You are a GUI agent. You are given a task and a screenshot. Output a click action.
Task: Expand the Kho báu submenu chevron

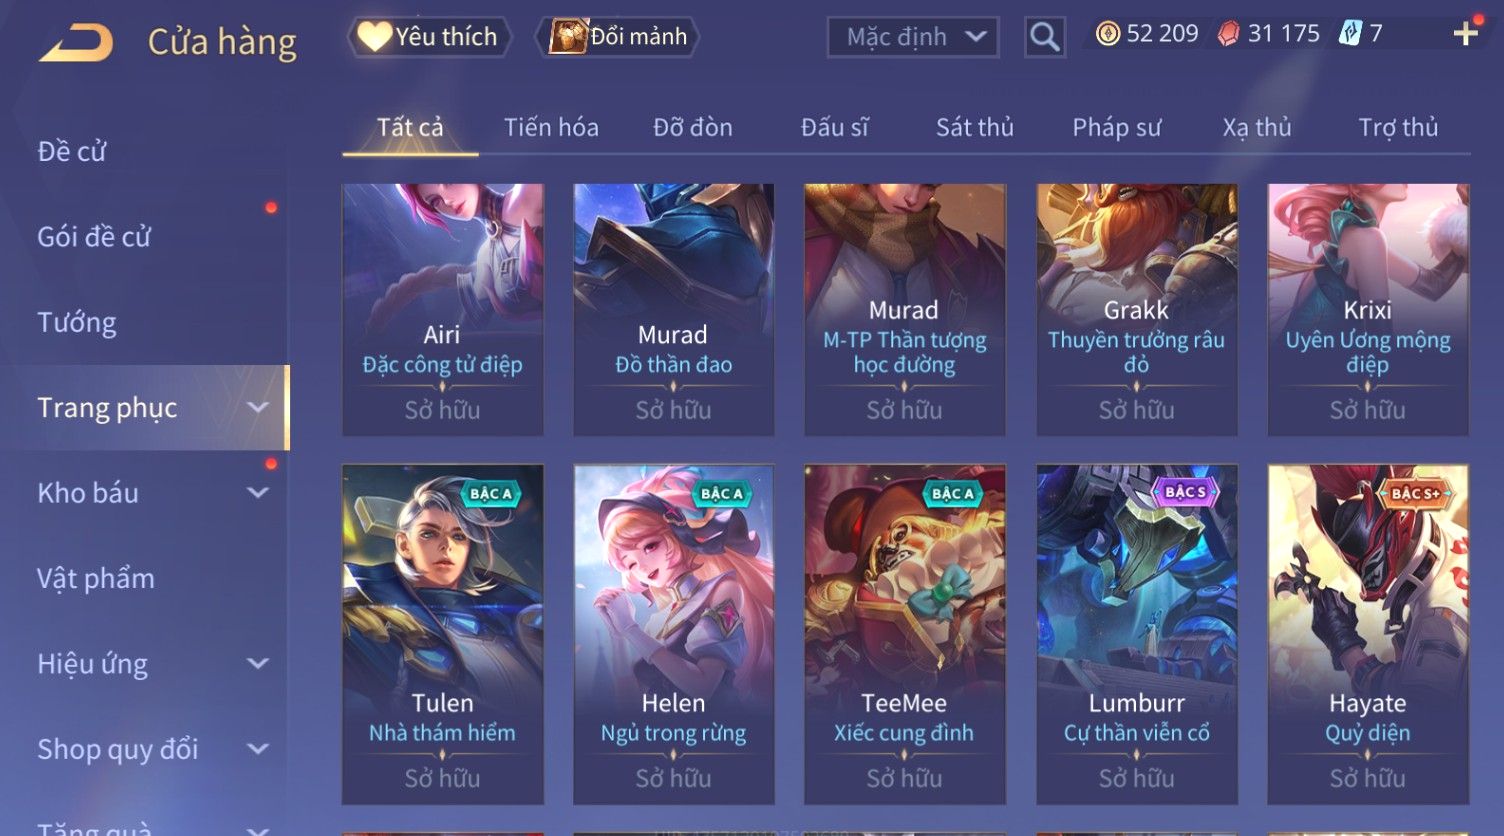point(258,493)
